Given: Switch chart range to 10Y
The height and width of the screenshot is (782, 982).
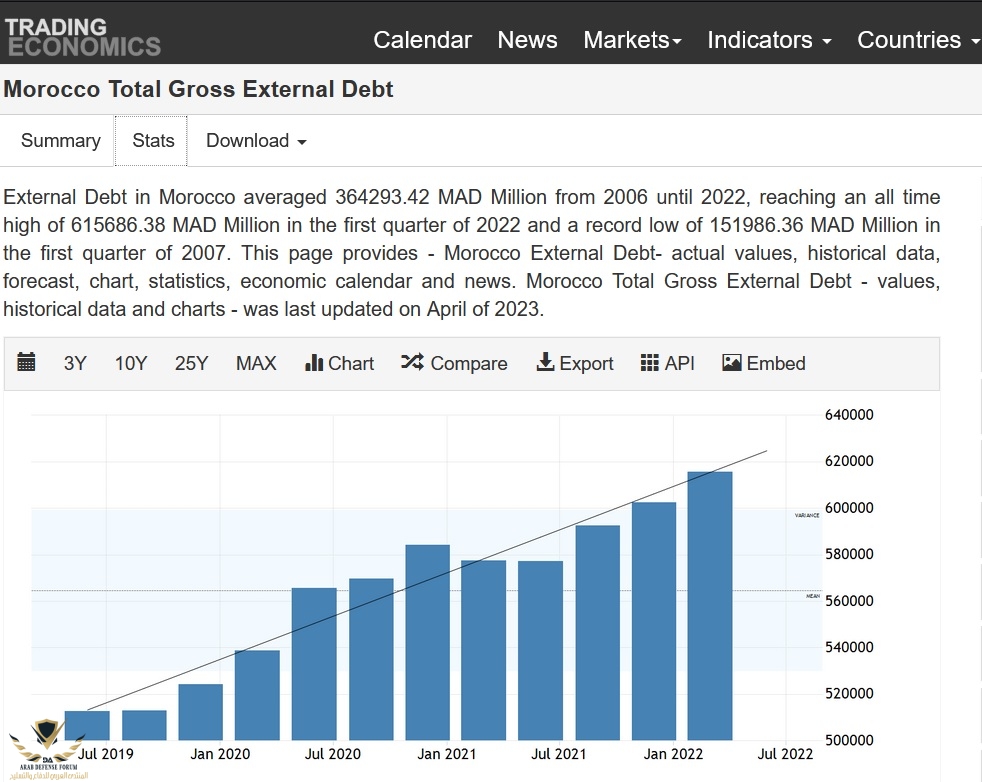Looking at the screenshot, I should 131,364.
